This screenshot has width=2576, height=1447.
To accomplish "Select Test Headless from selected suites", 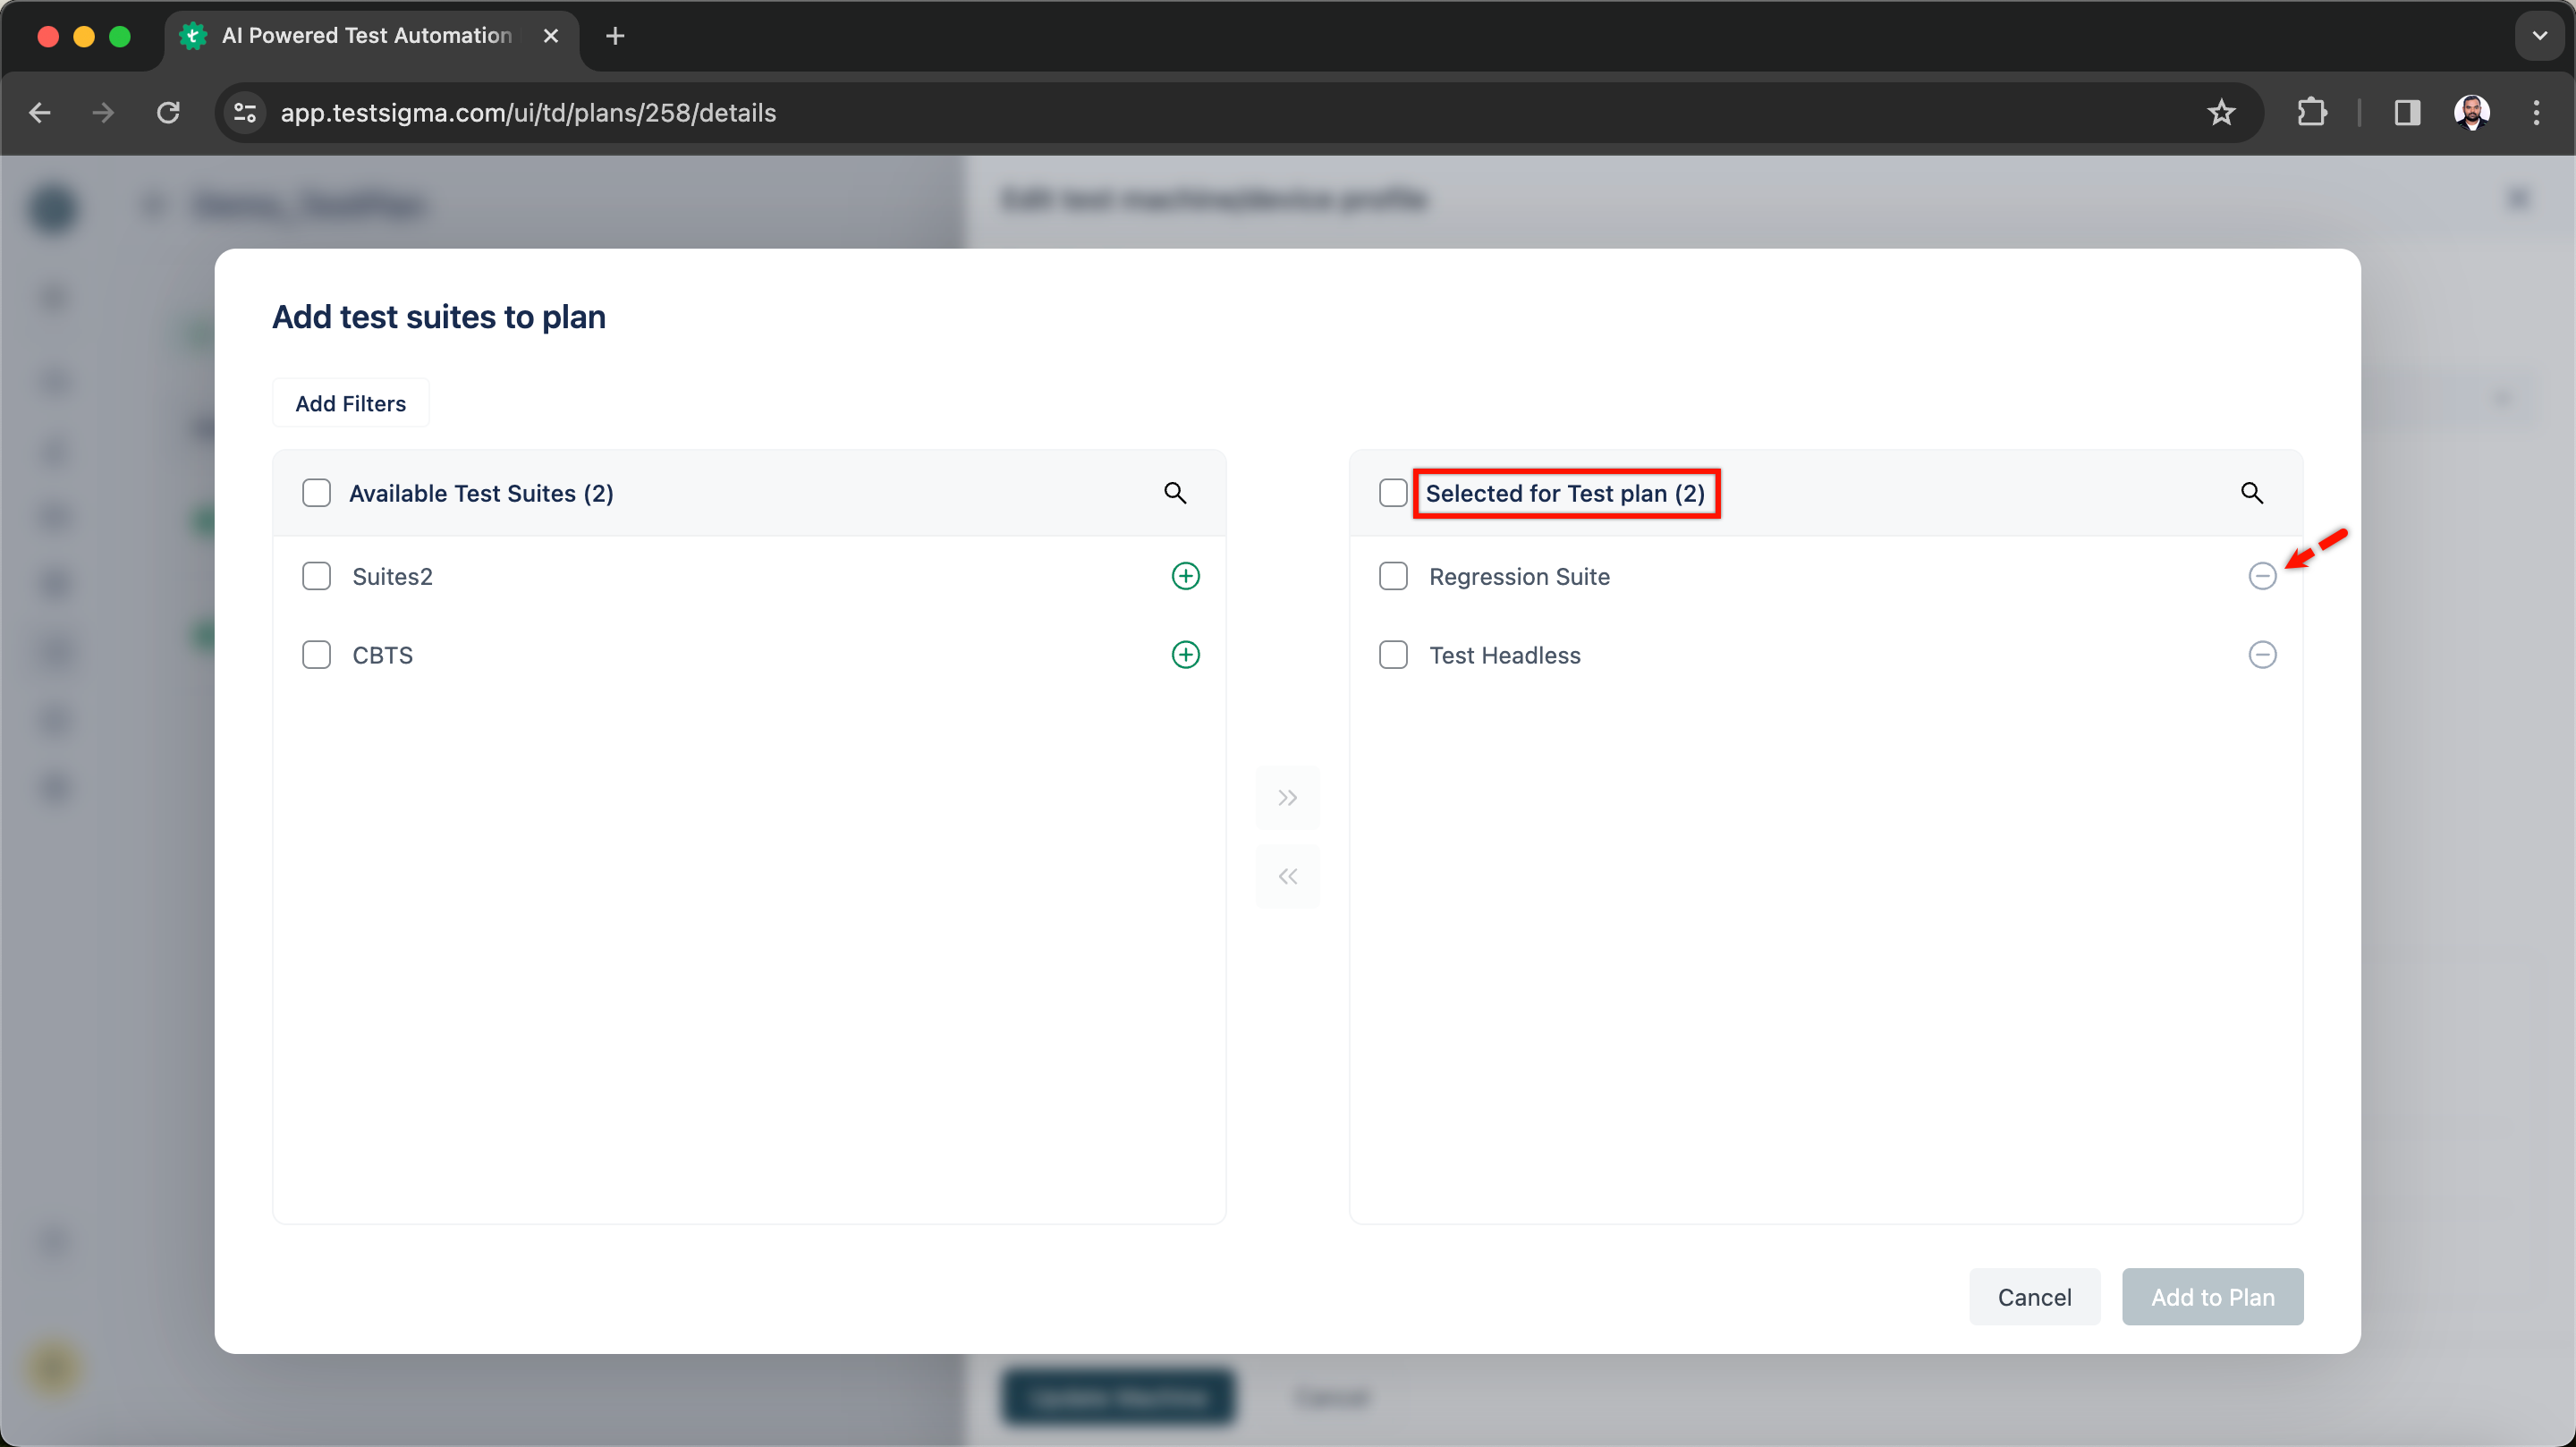I will (1394, 655).
